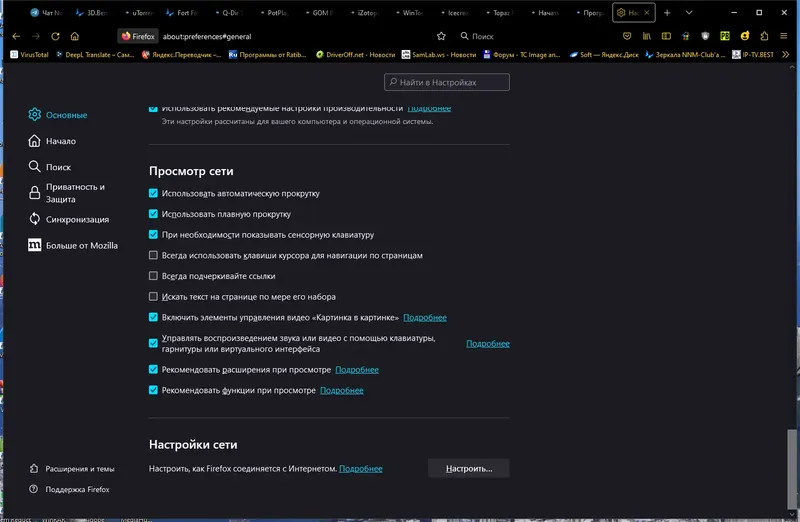Enable клавиши курсора для навигации checkbox
Viewport: 800px width, 522px height.
click(153, 255)
